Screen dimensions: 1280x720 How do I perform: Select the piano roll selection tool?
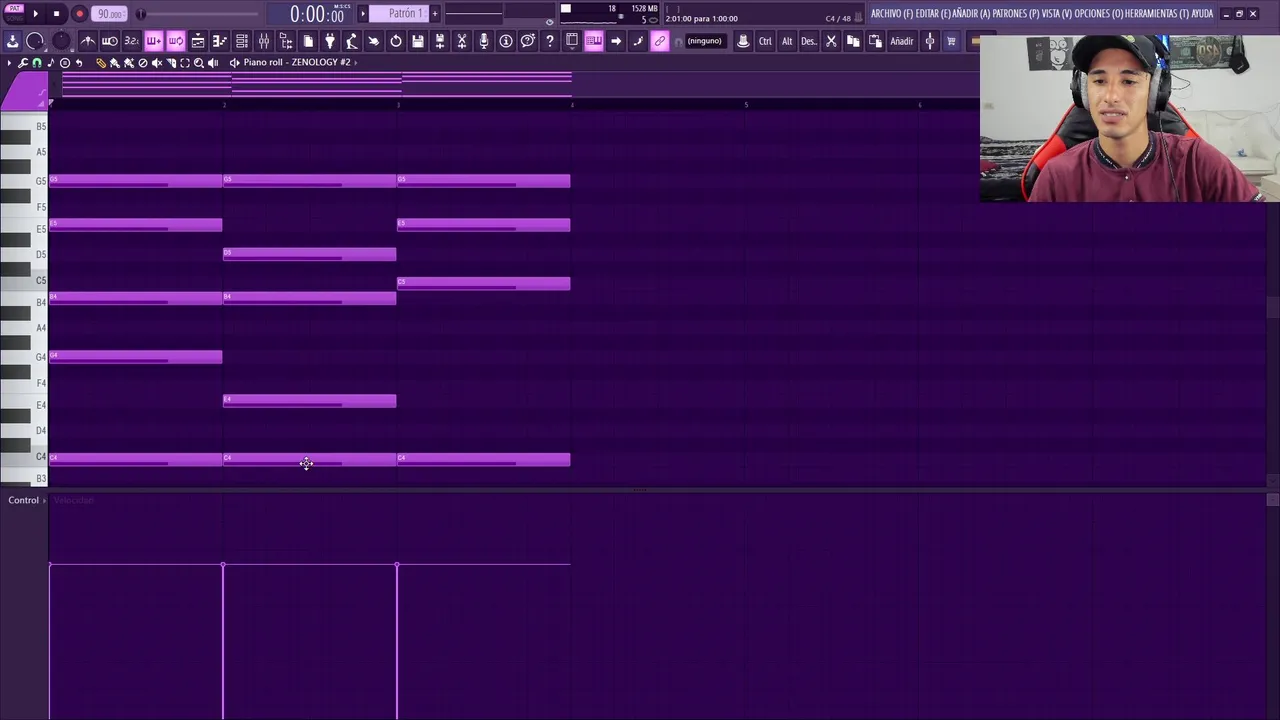185,63
